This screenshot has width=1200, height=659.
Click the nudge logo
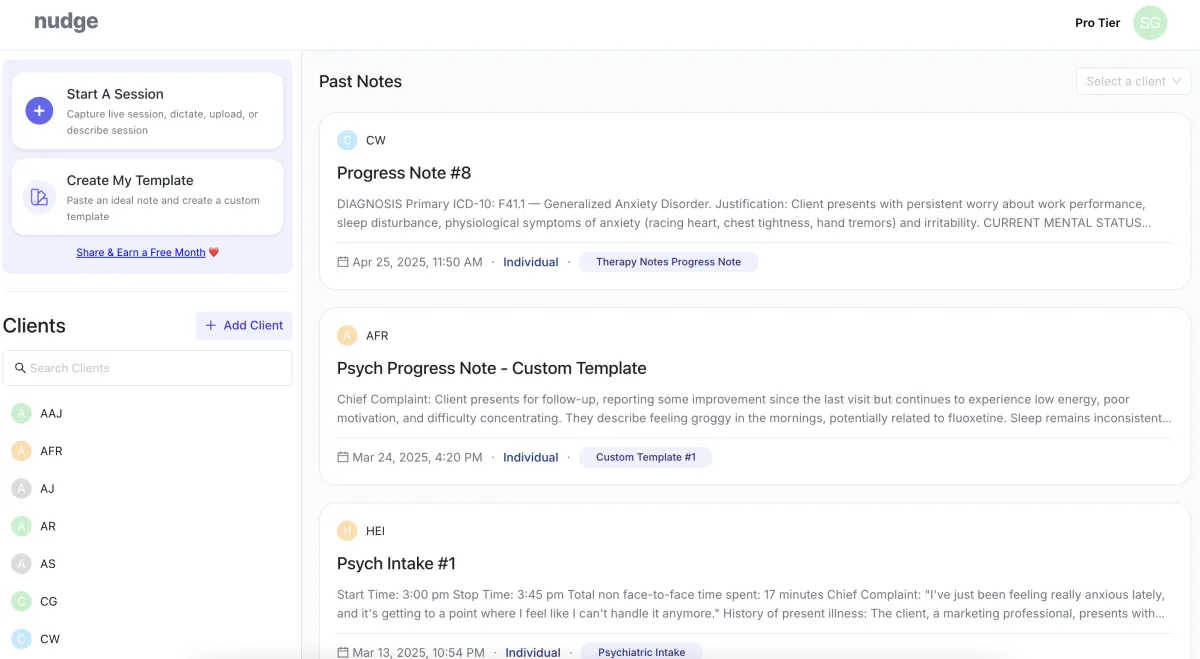pyautogui.click(x=66, y=22)
